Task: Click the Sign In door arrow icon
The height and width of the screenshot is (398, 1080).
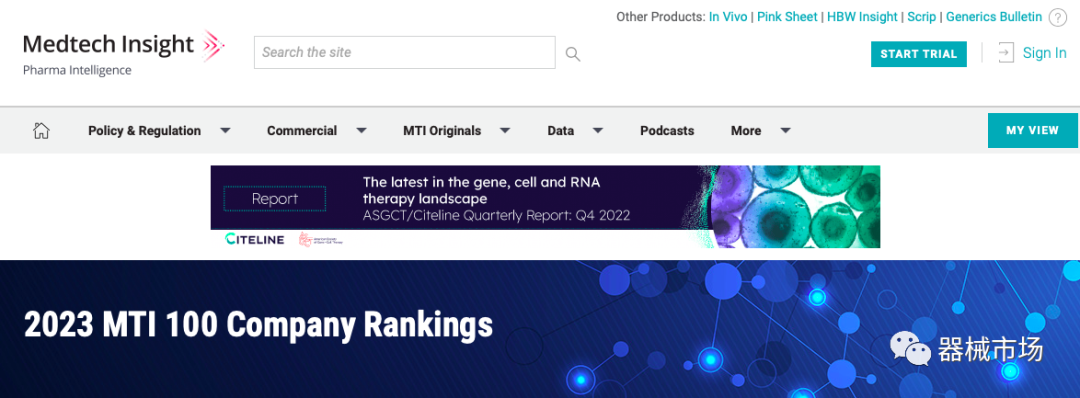Action: (1006, 53)
